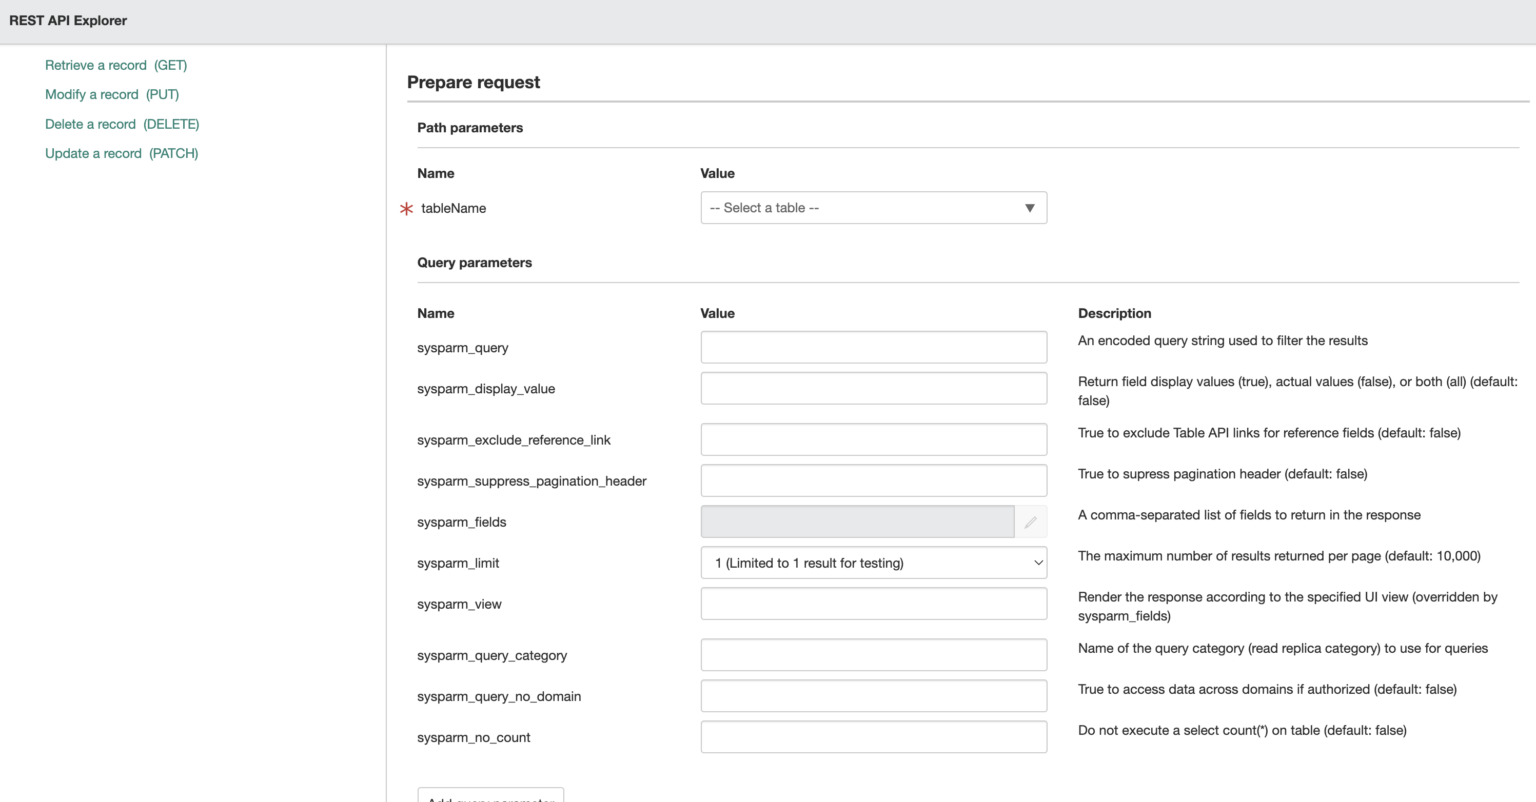
Task: Click the sysparm_query_no_domain input field
Action: click(x=873, y=694)
